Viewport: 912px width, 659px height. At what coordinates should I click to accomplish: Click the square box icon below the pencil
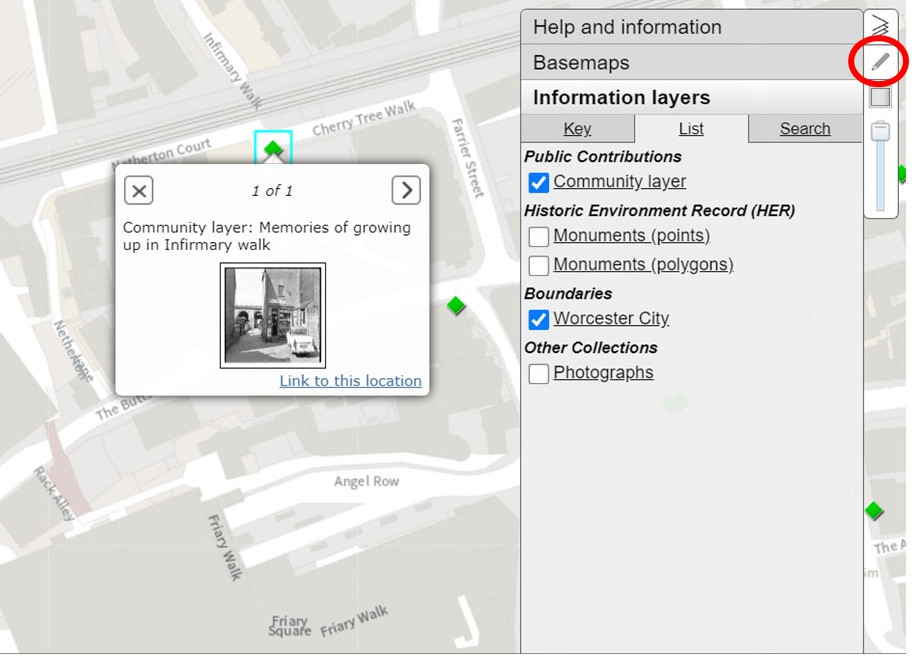[x=880, y=97]
